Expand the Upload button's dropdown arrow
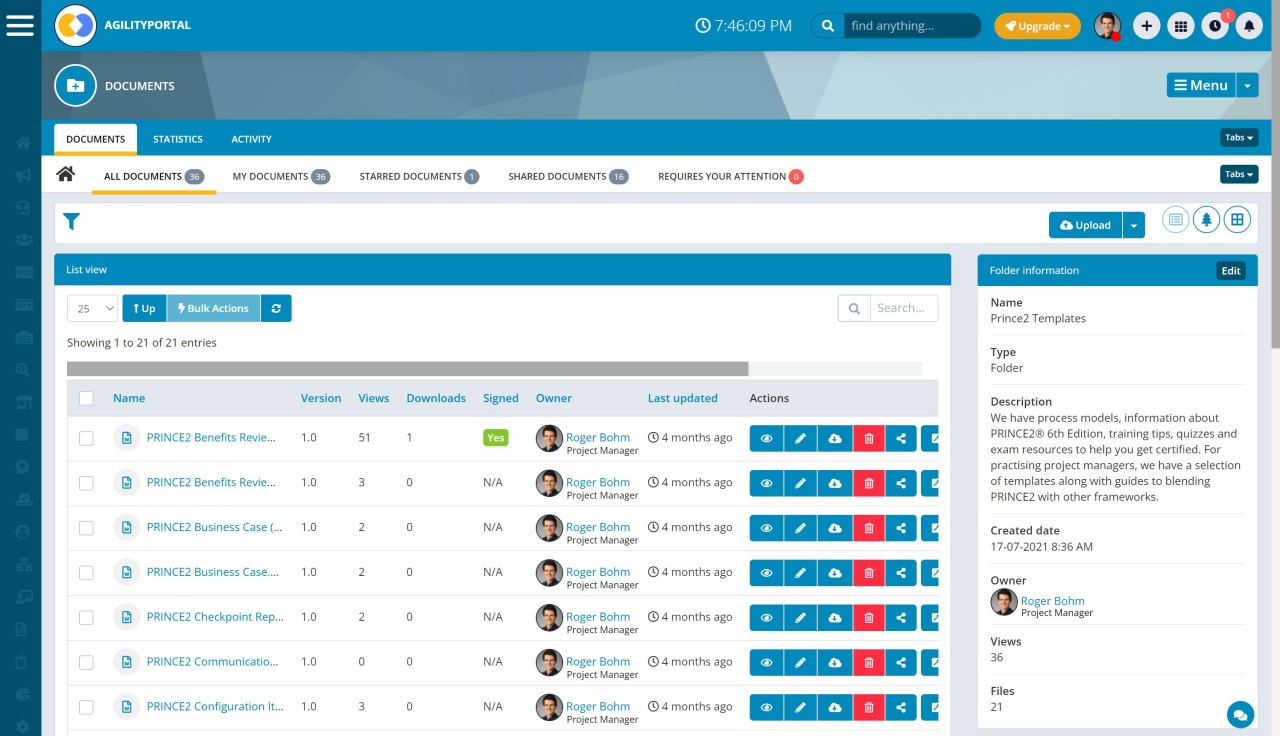This screenshot has height=736, width=1280. [1133, 225]
